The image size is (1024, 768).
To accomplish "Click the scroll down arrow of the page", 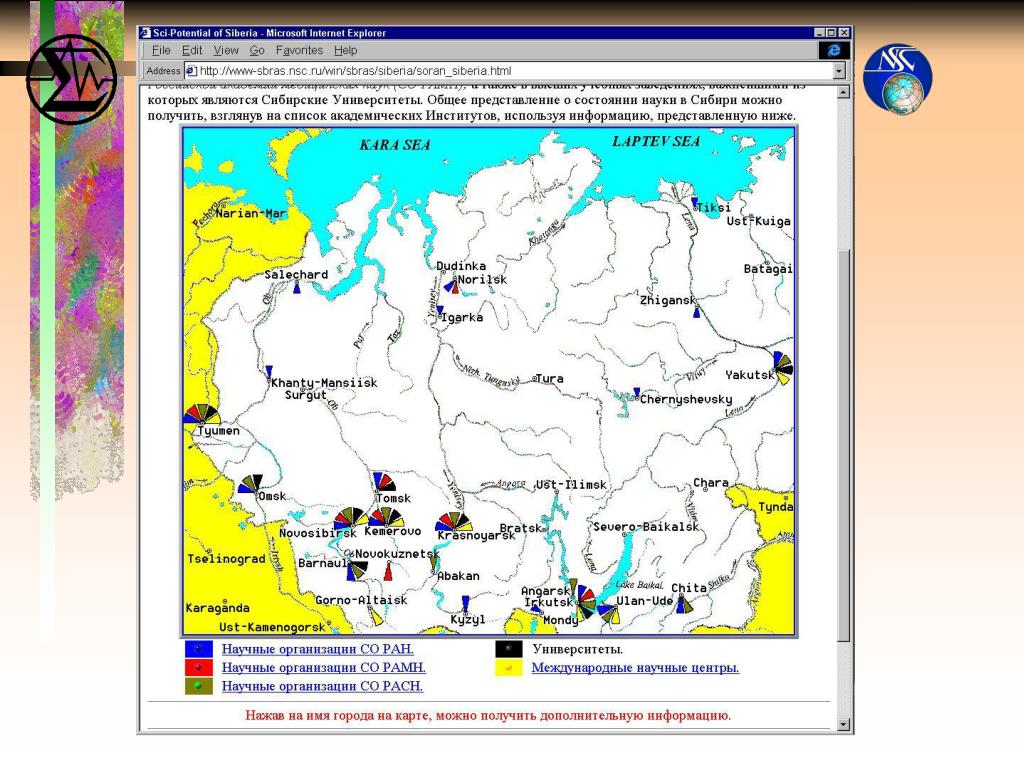I will click(x=843, y=724).
